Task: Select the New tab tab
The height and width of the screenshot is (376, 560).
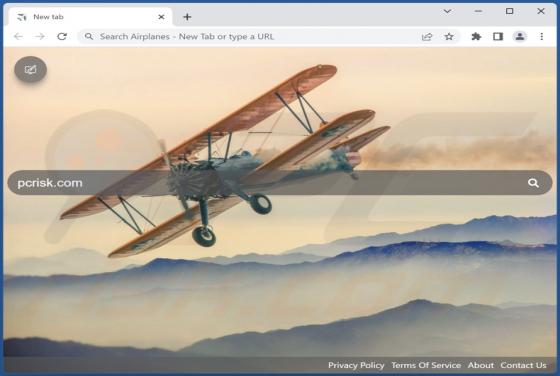Action: coord(89,17)
